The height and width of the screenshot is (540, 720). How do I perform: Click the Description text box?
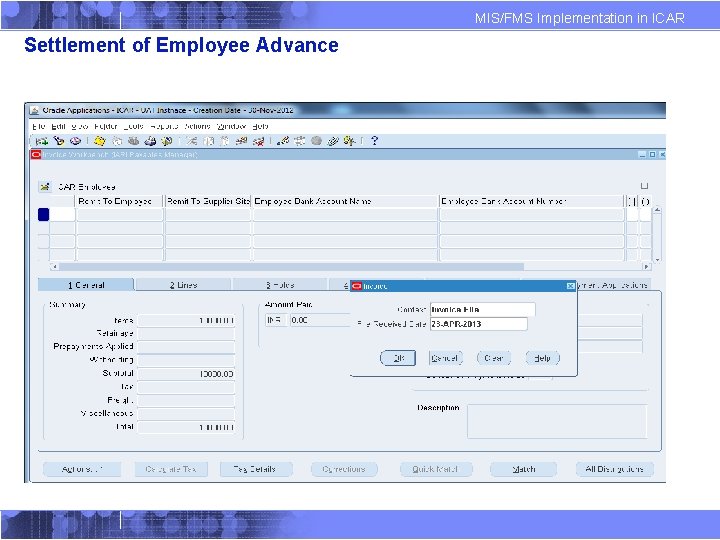557,422
